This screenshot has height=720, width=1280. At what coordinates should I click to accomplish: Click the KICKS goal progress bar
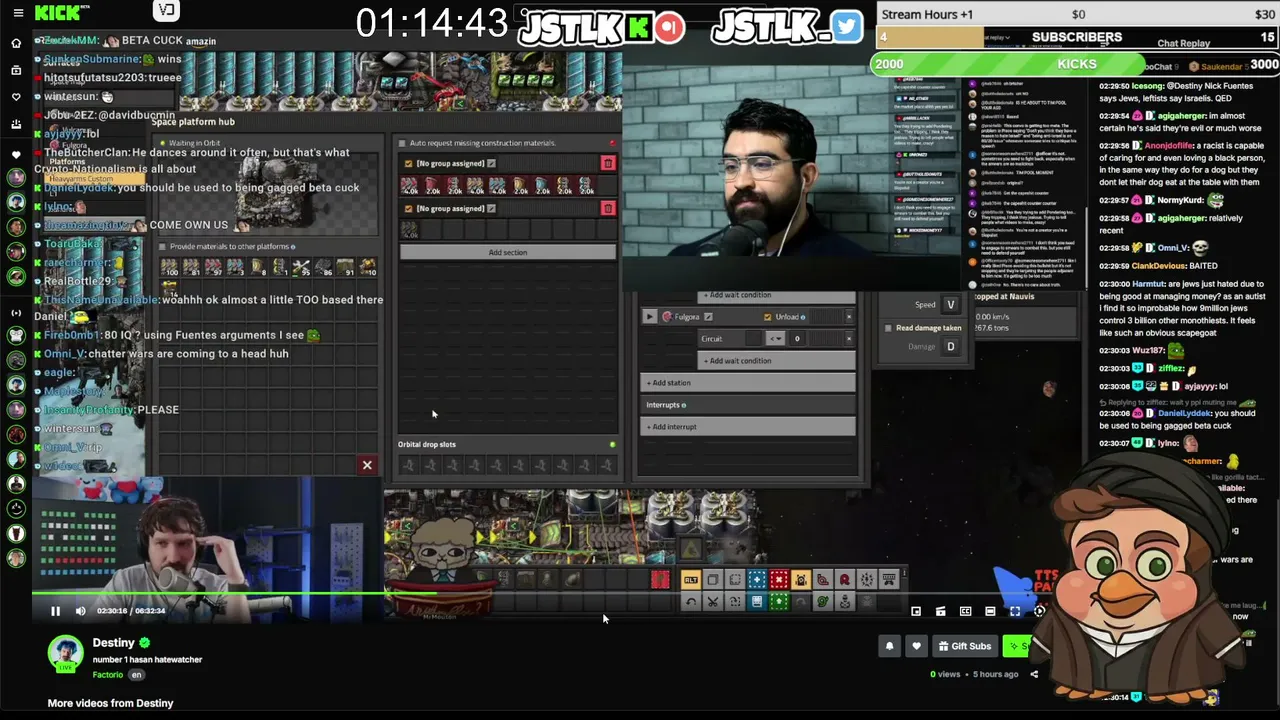tap(1076, 64)
